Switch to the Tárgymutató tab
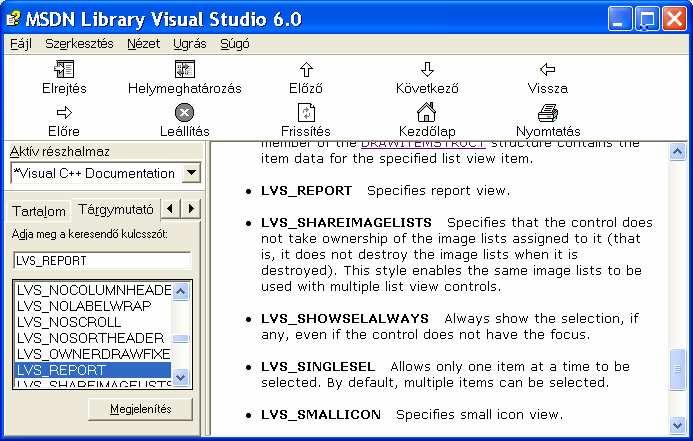 [116, 209]
